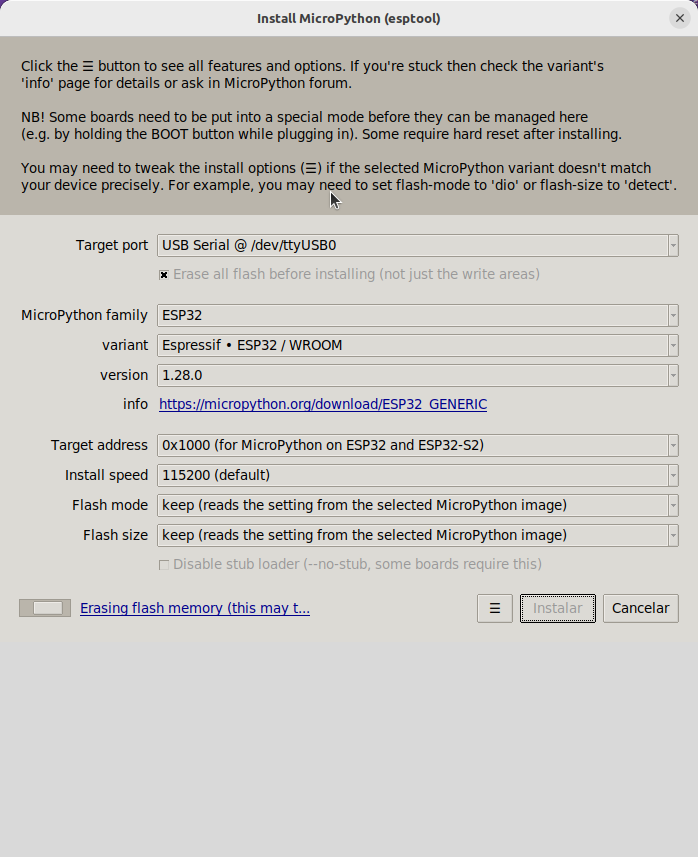Open the Flash mode dropdown
The height and width of the screenshot is (857, 698).
[418, 506]
